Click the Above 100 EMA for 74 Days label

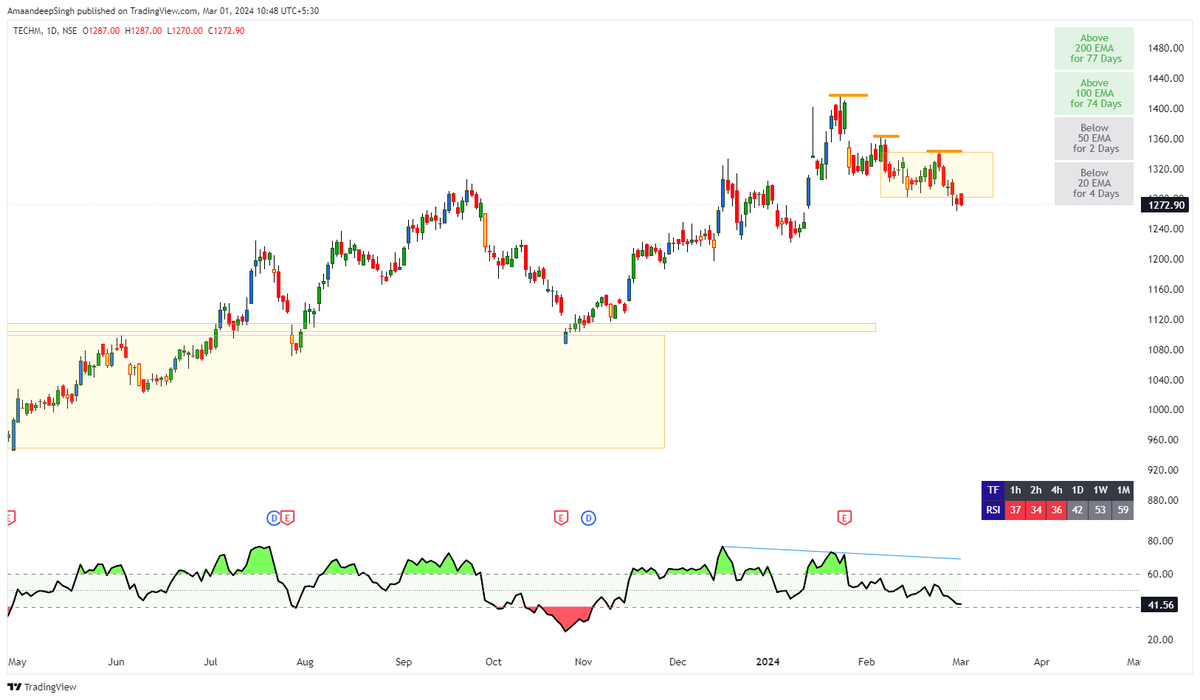coord(1094,92)
